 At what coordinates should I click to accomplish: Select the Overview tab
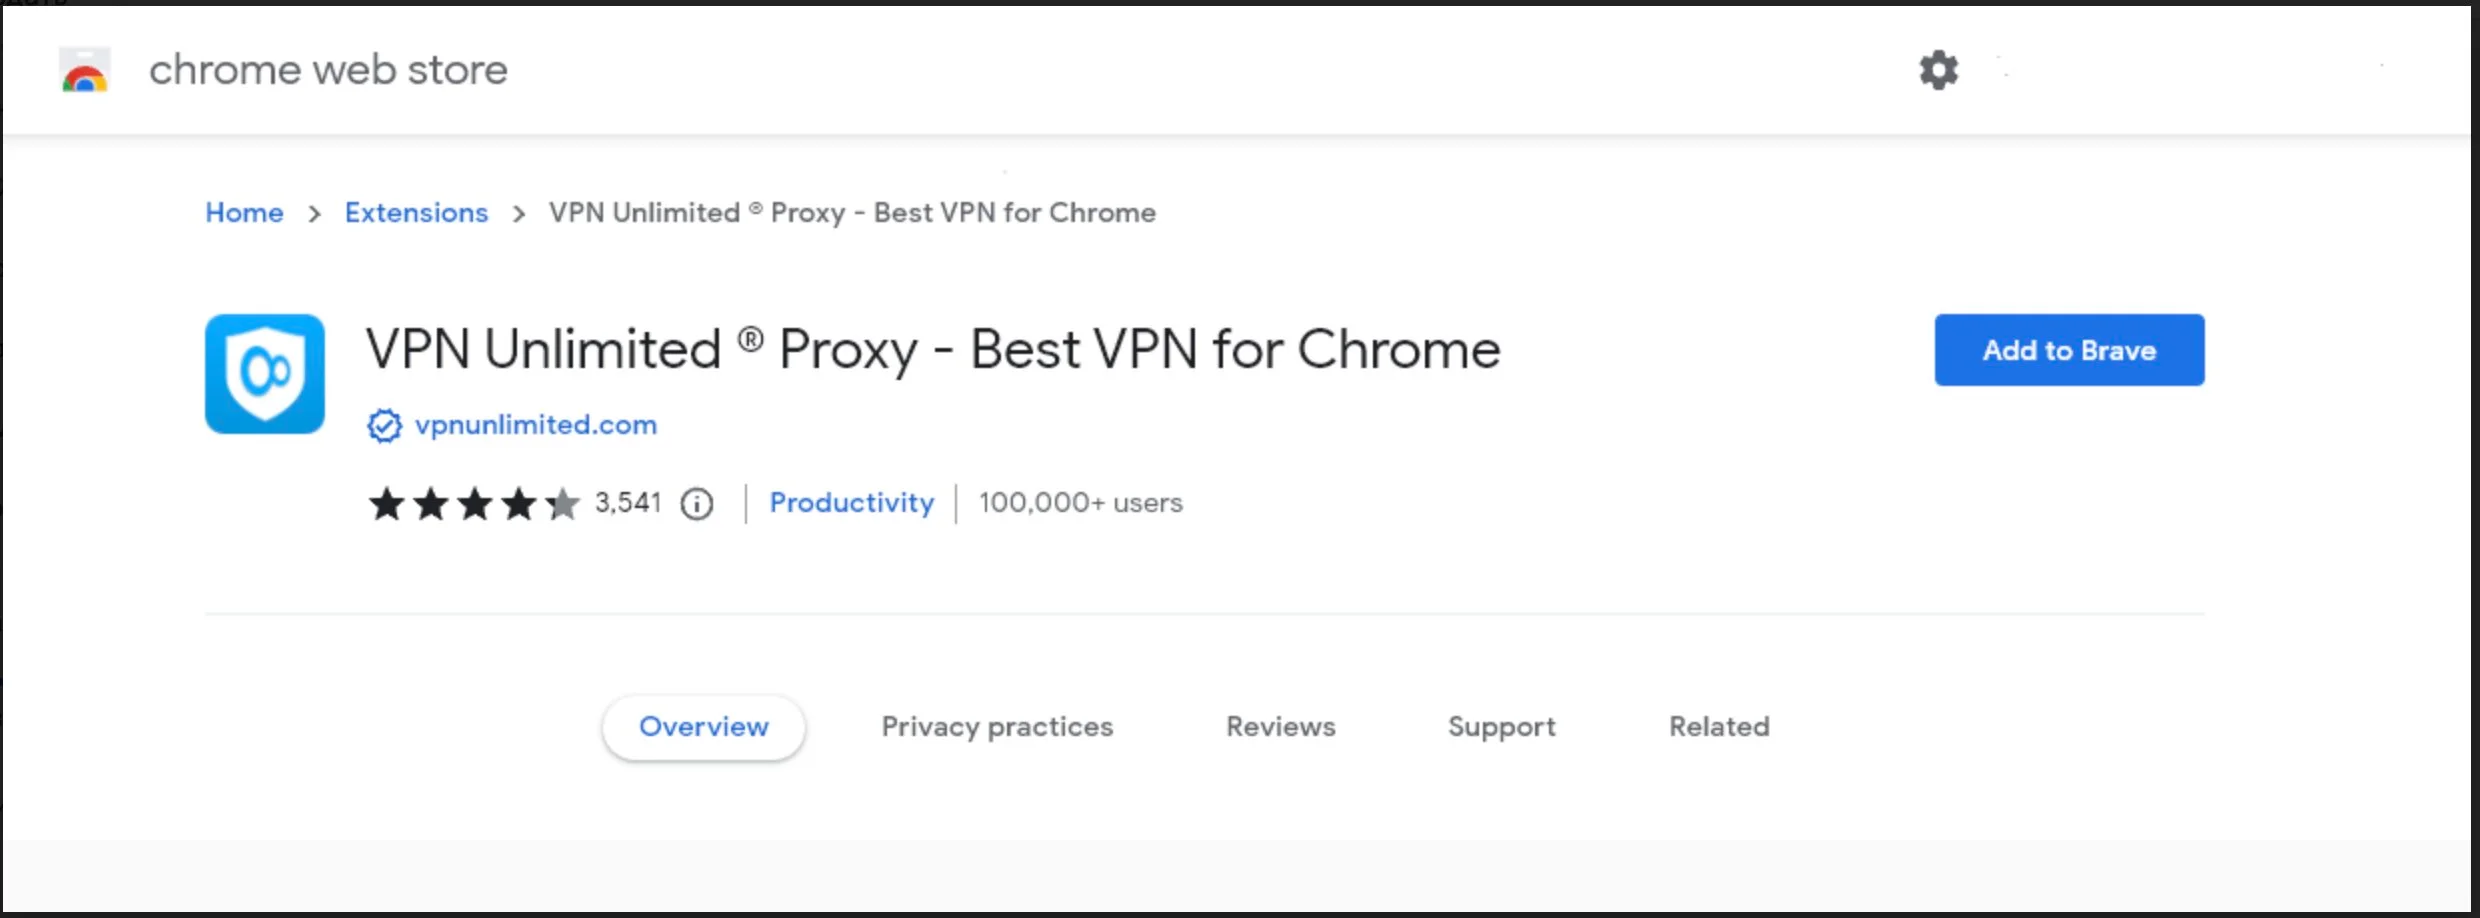(704, 727)
